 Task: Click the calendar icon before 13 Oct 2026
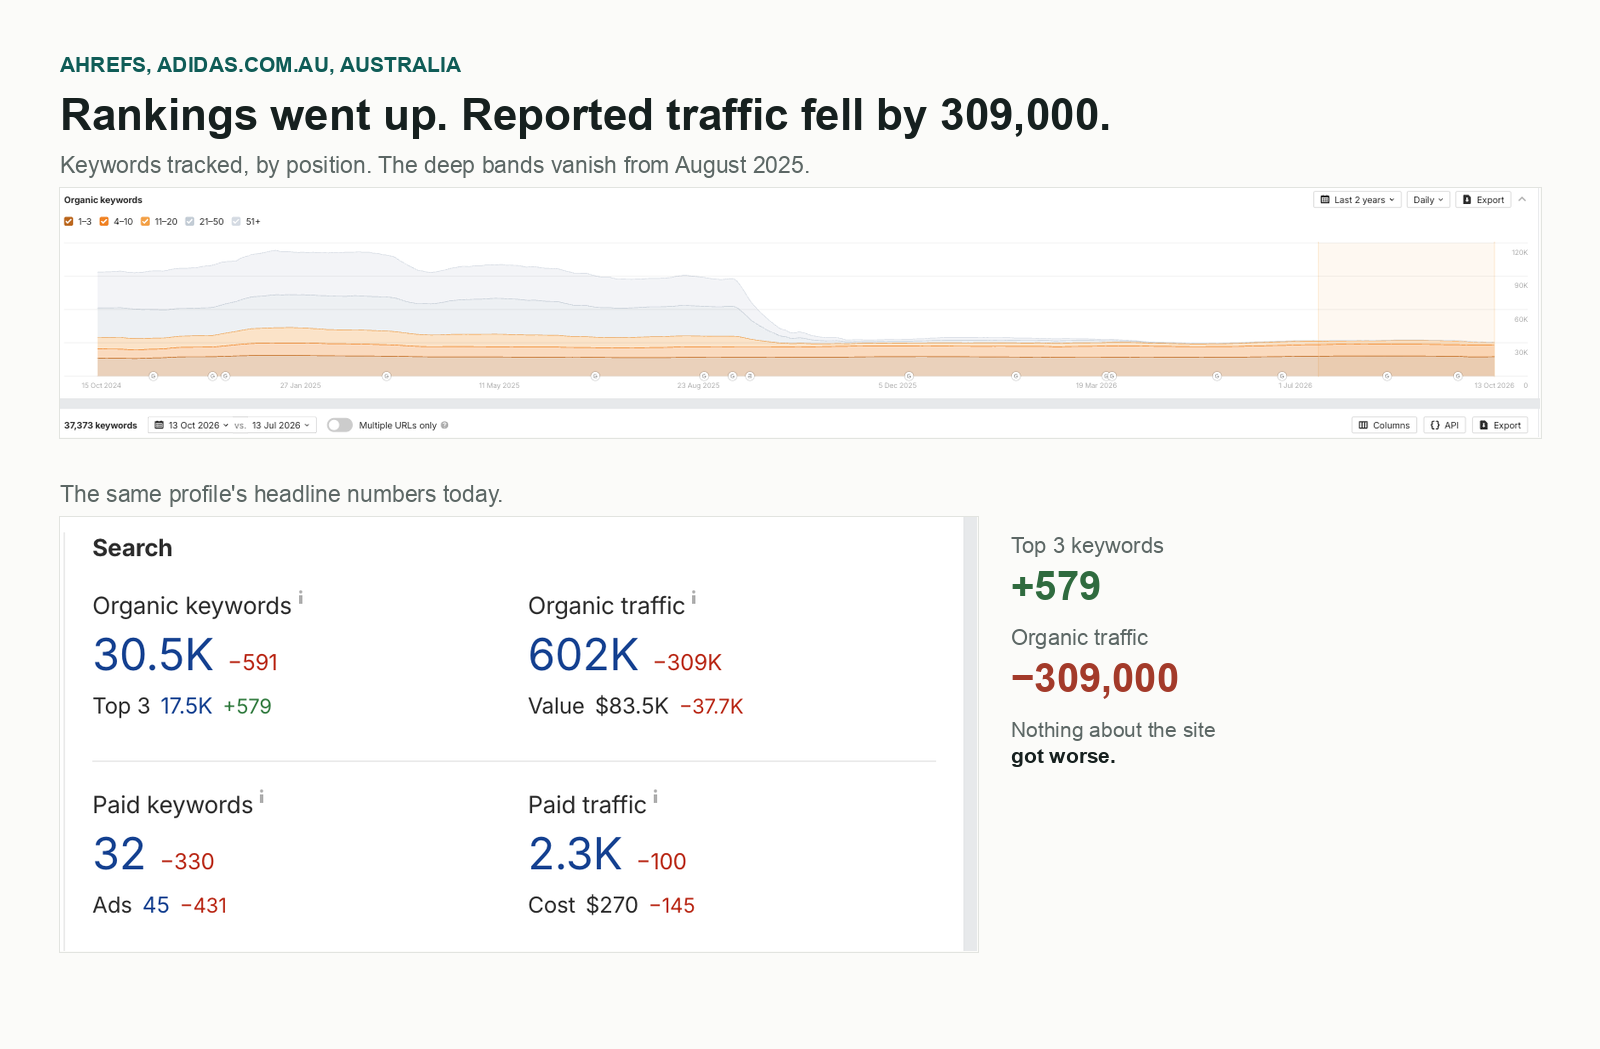pos(159,425)
